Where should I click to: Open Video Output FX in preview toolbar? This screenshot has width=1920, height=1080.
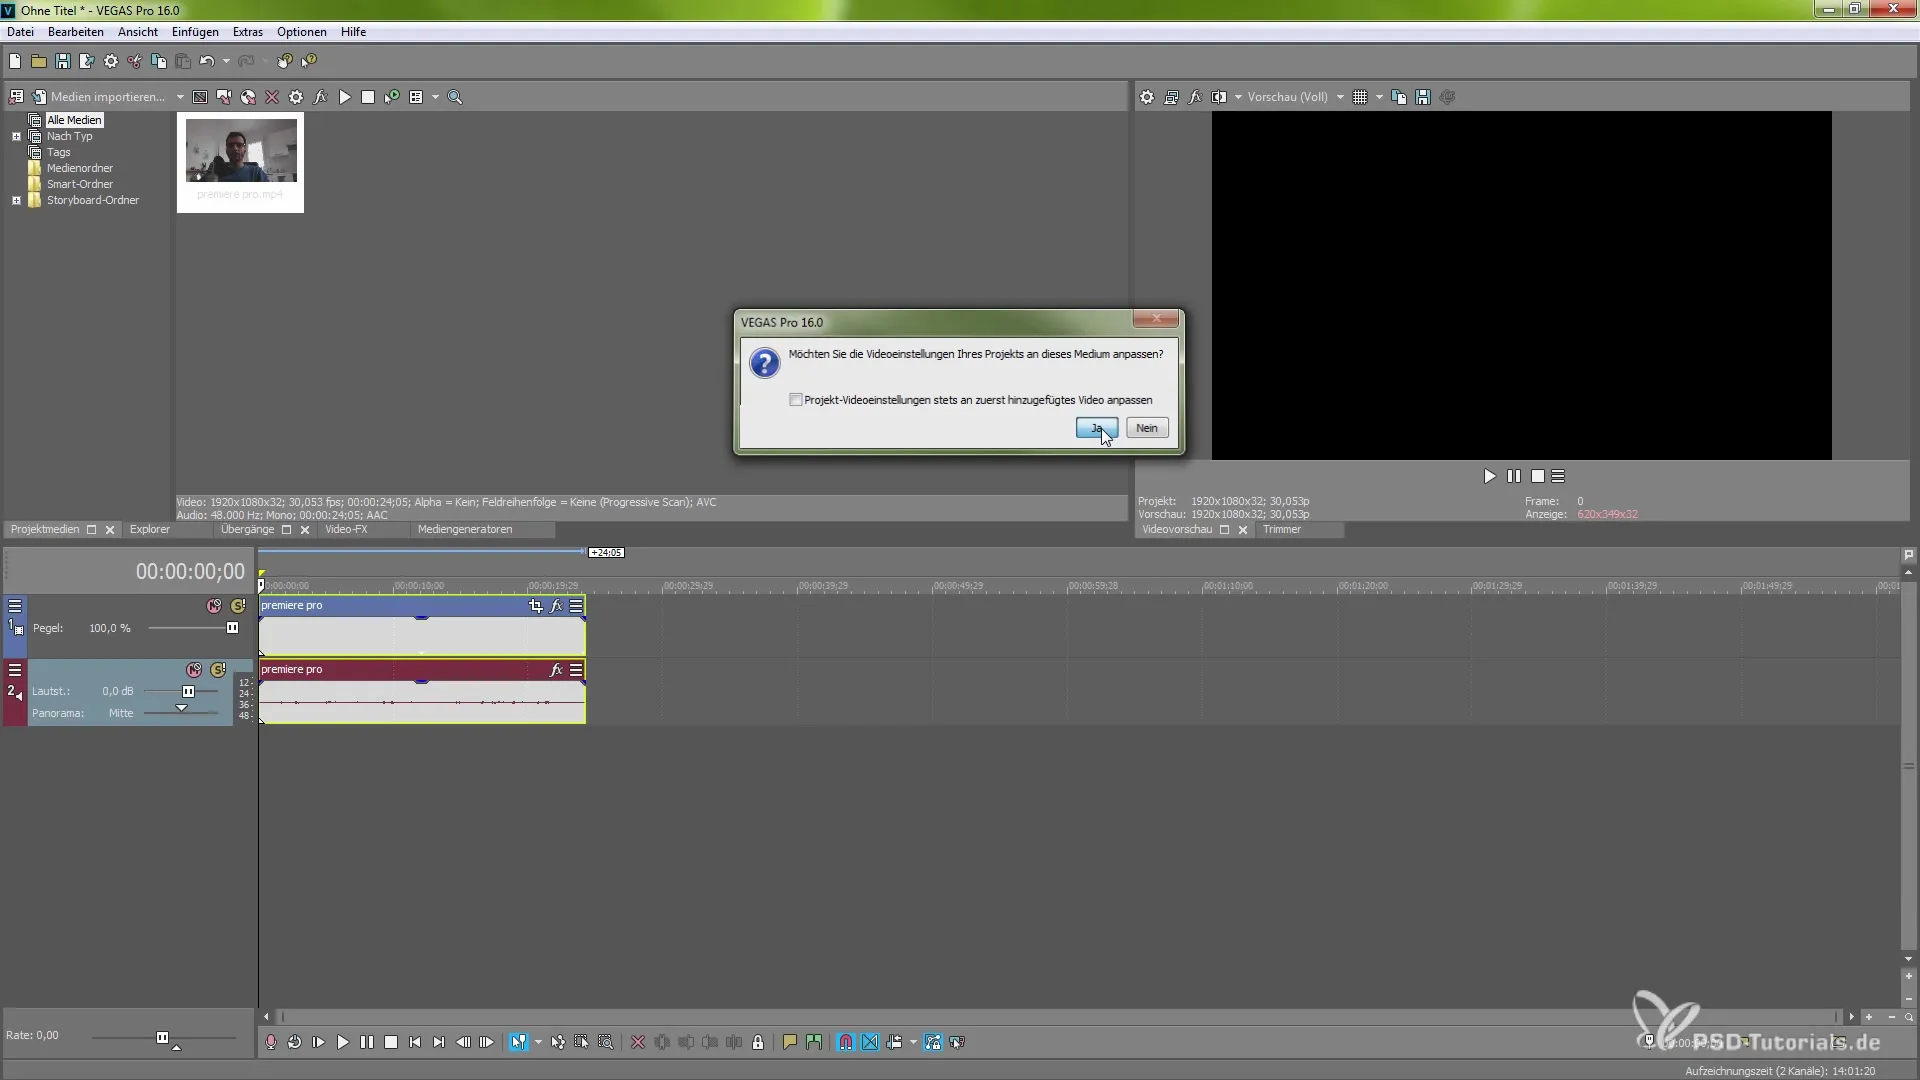click(x=1195, y=97)
